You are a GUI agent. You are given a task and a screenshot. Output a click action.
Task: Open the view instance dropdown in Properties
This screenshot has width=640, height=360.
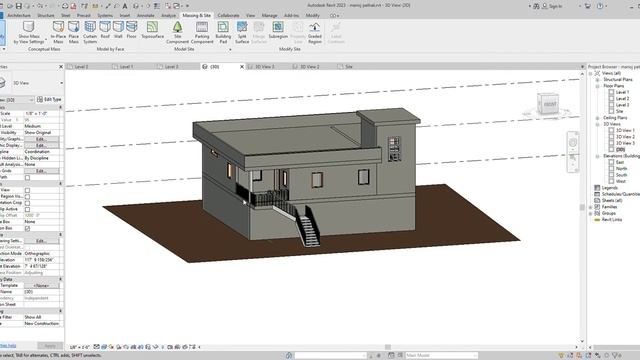31,100
